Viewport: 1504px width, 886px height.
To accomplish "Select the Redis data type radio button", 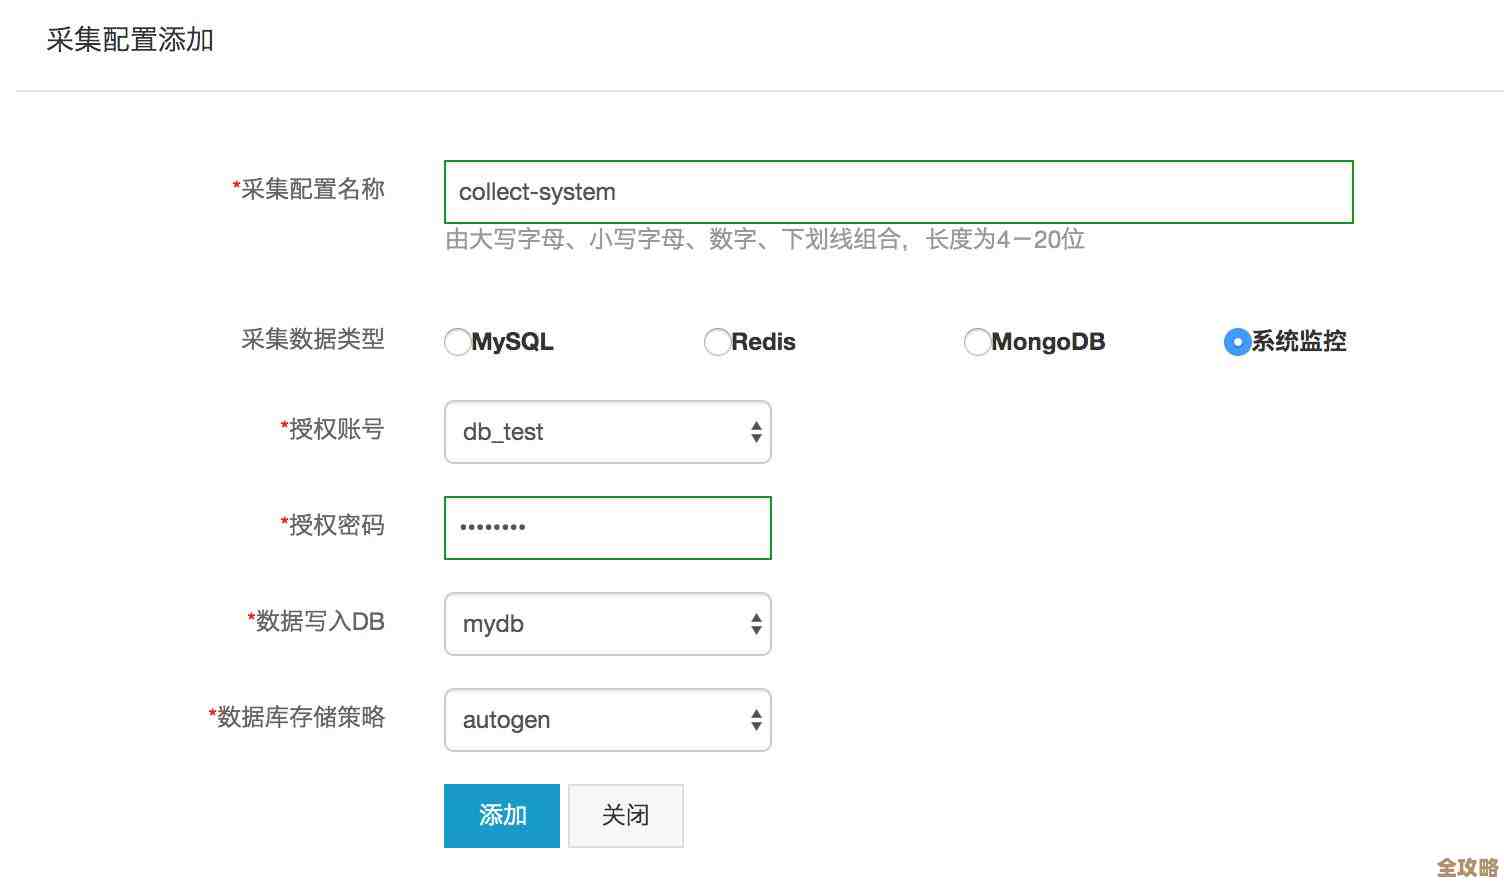I will pos(717,342).
